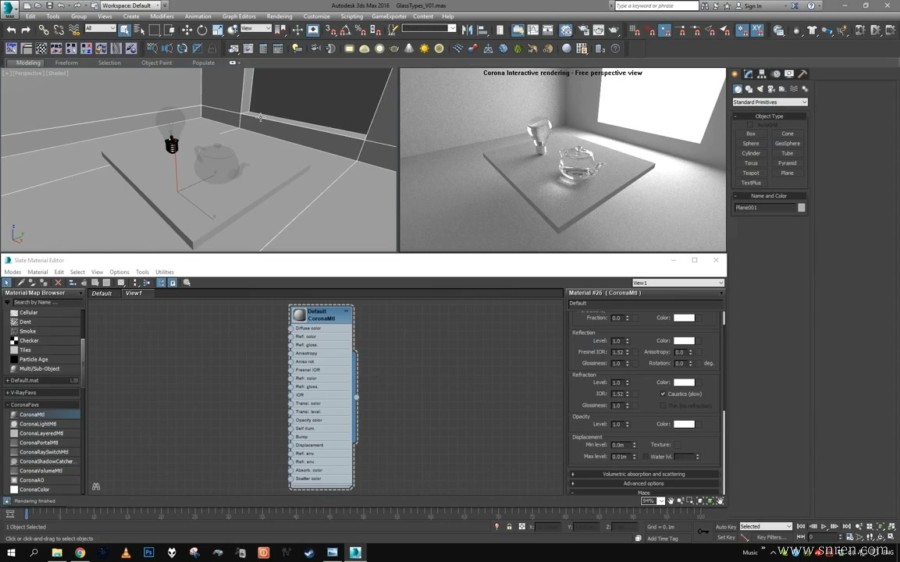
Task: Click the Undo arrow in main toolbar
Action: click(x=10, y=30)
